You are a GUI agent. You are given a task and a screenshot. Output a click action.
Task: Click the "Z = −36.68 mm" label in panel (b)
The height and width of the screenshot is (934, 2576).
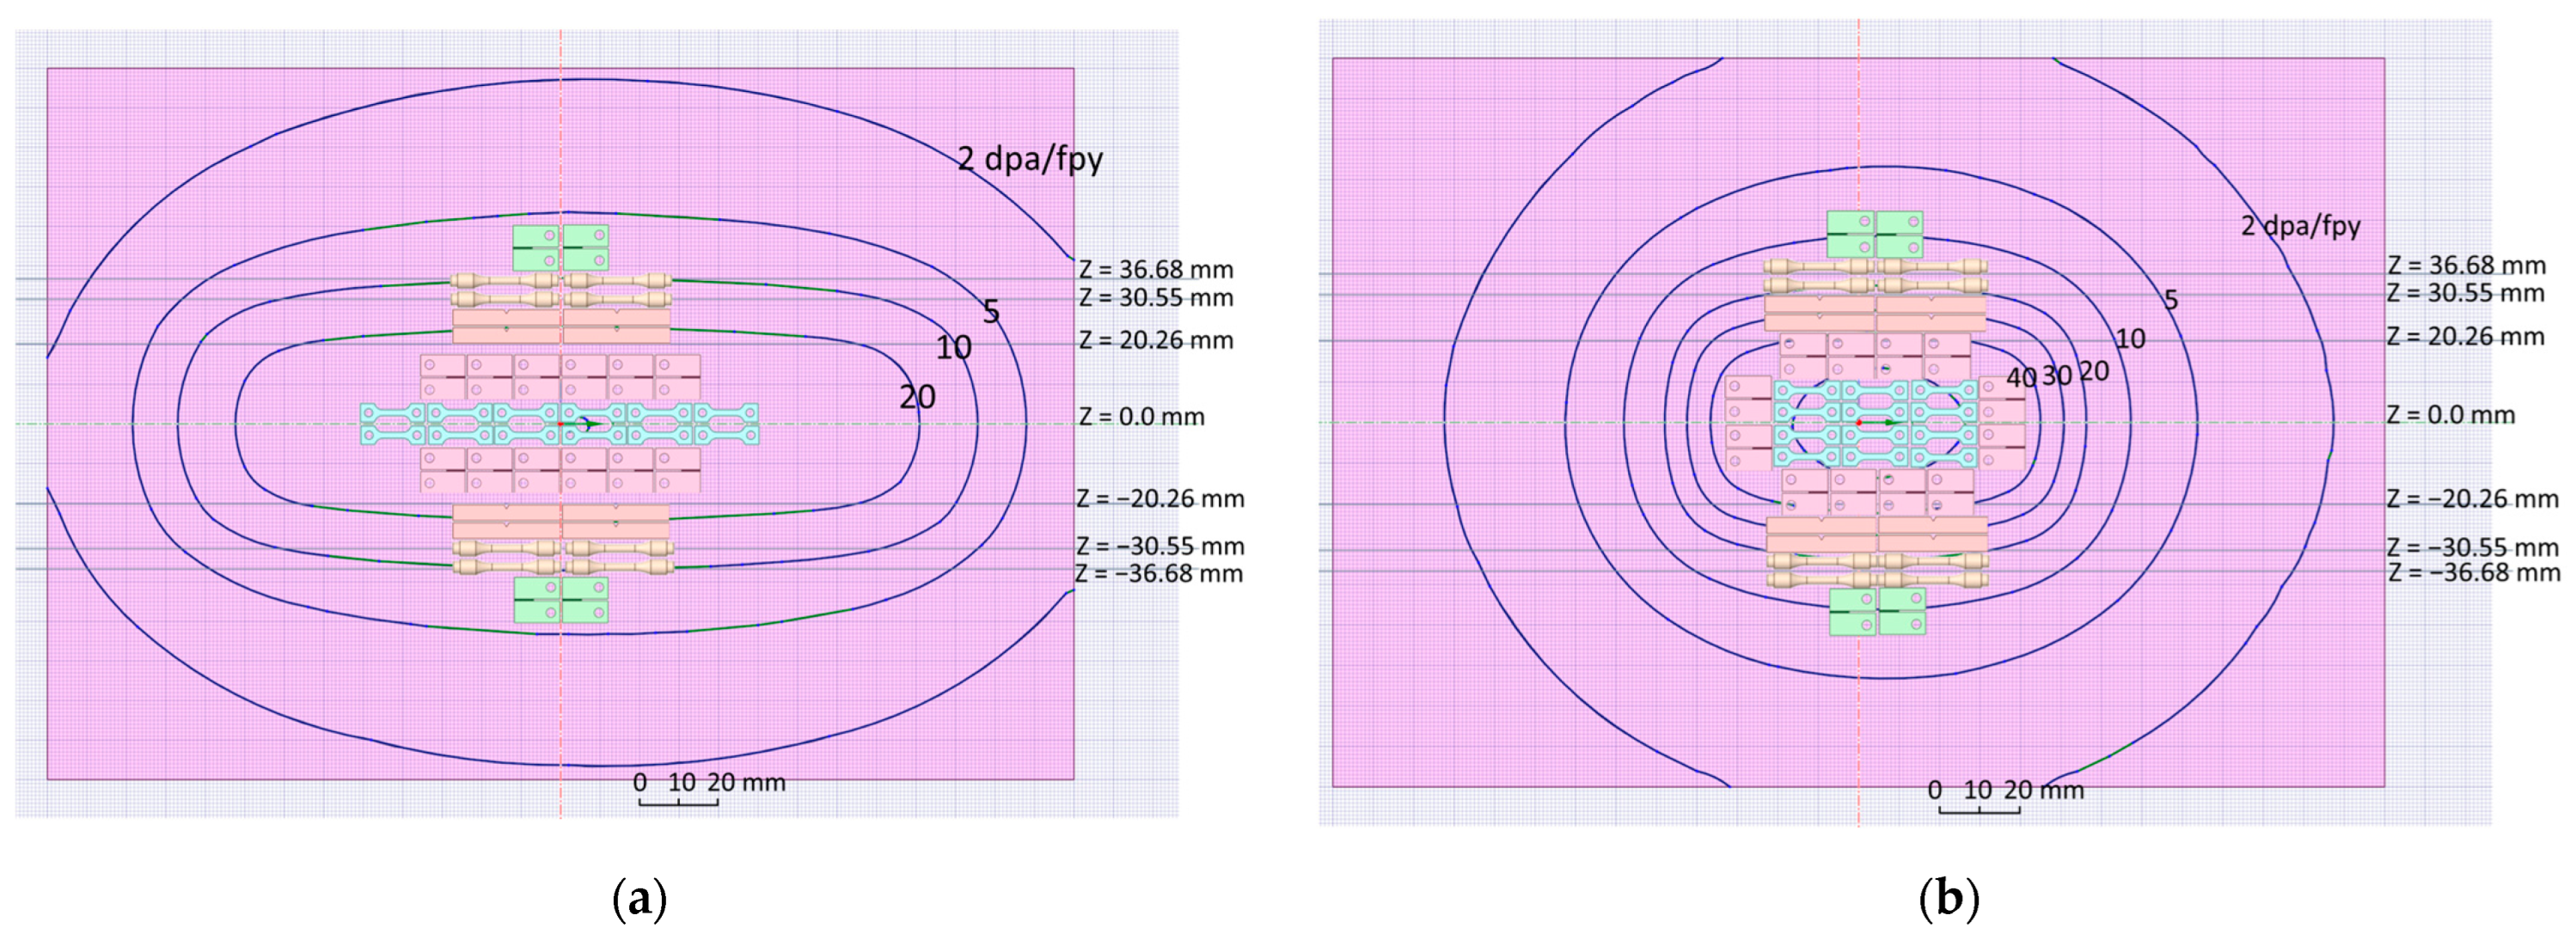point(2473,573)
